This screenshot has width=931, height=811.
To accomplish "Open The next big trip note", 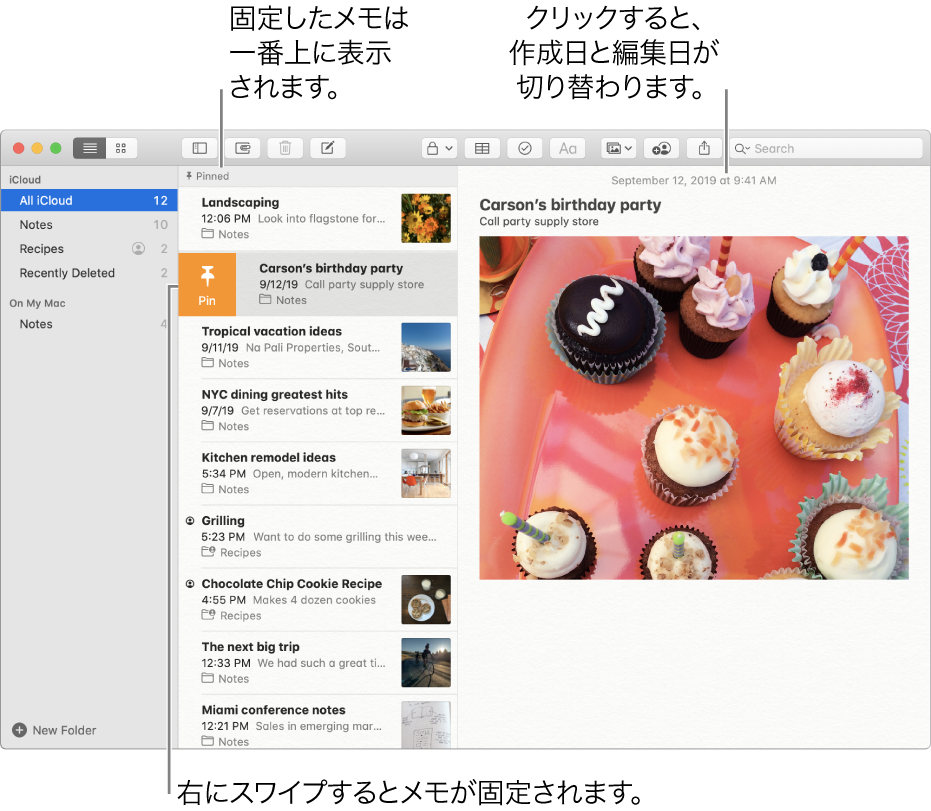I will click(x=318, y=663).
